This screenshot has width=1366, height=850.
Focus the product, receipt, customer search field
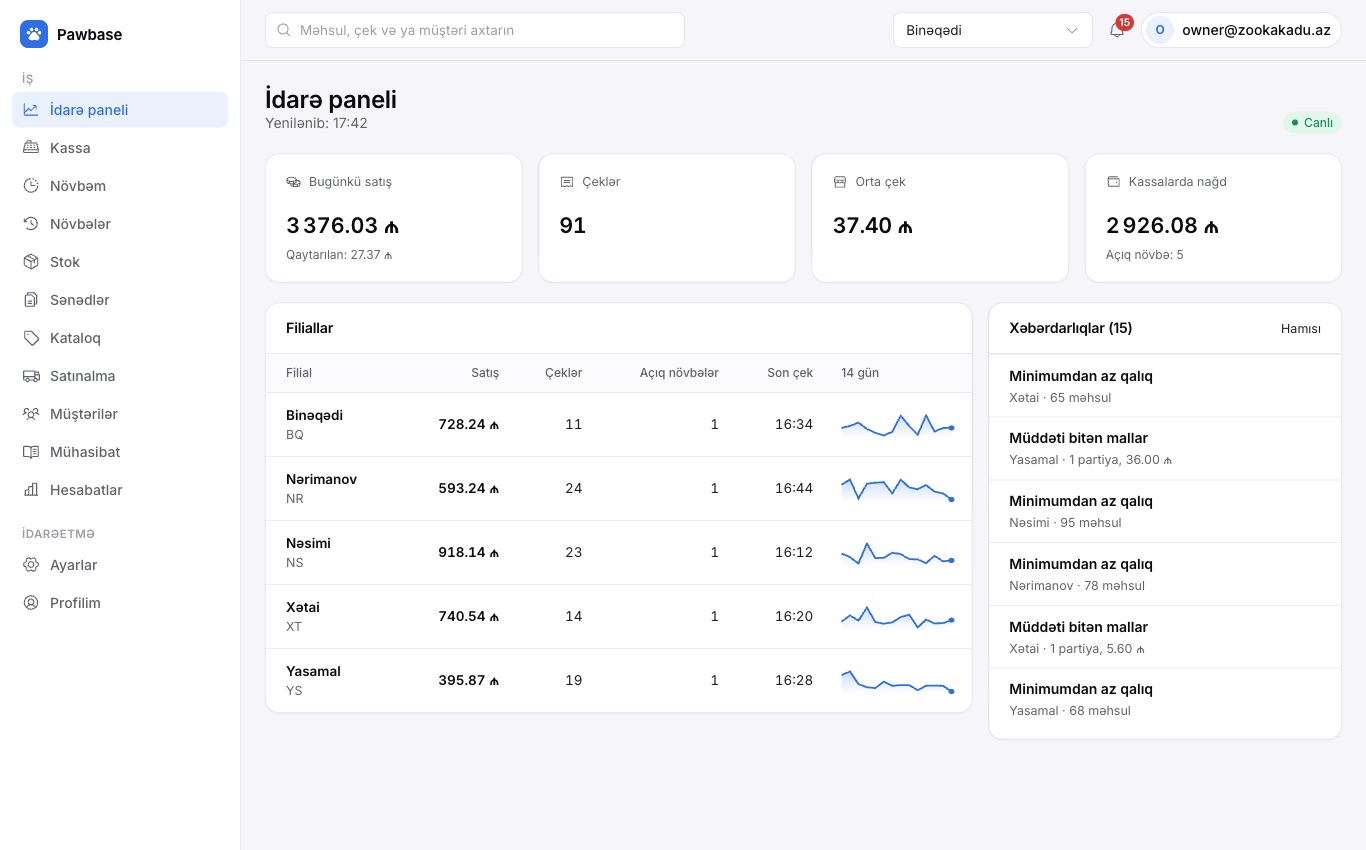pyautogui.click(x=475, y=30)
